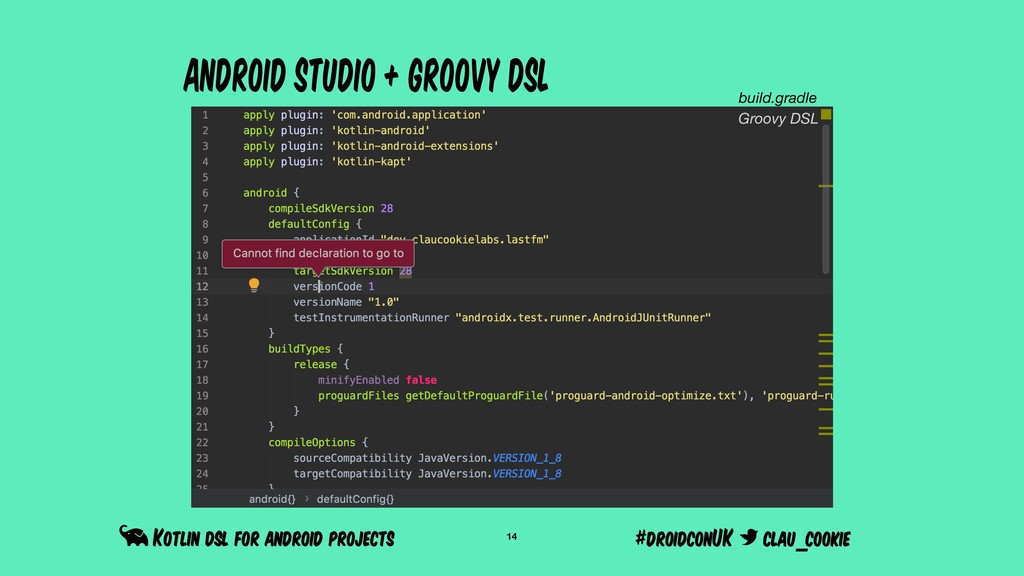Click defaultConfig on line 8

[309, 224]
